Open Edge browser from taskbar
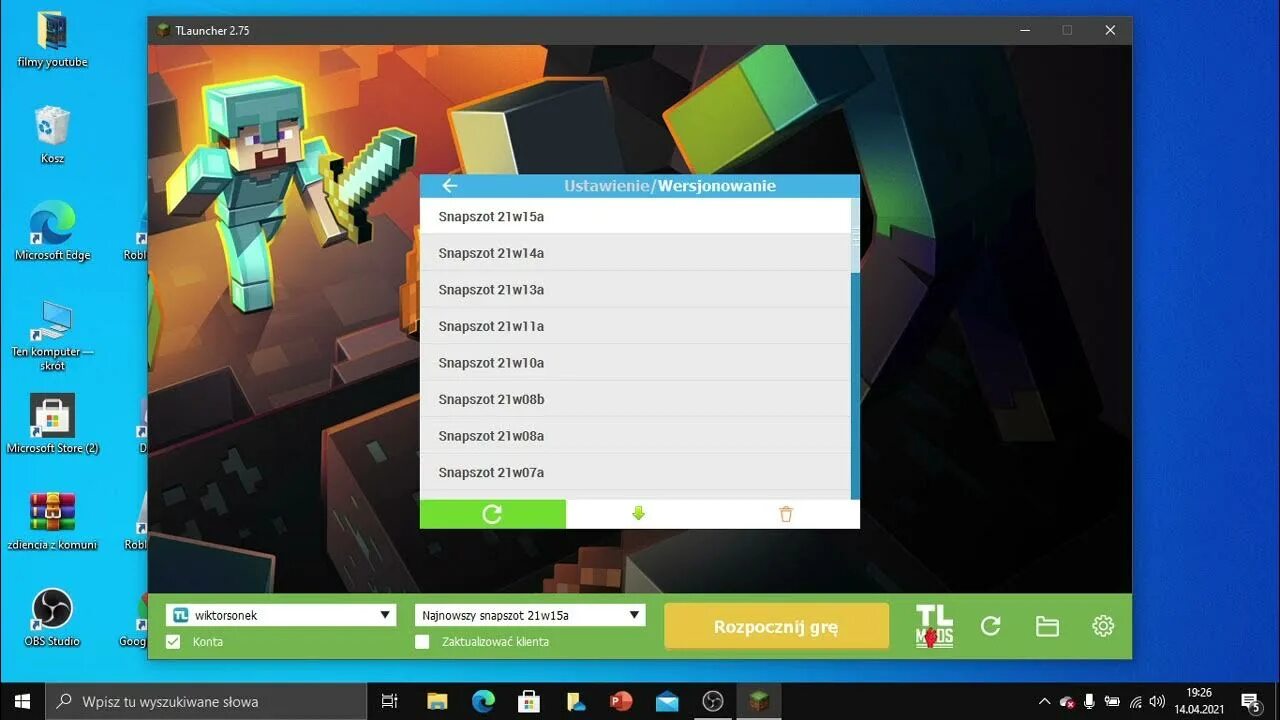 pos(483,701)
